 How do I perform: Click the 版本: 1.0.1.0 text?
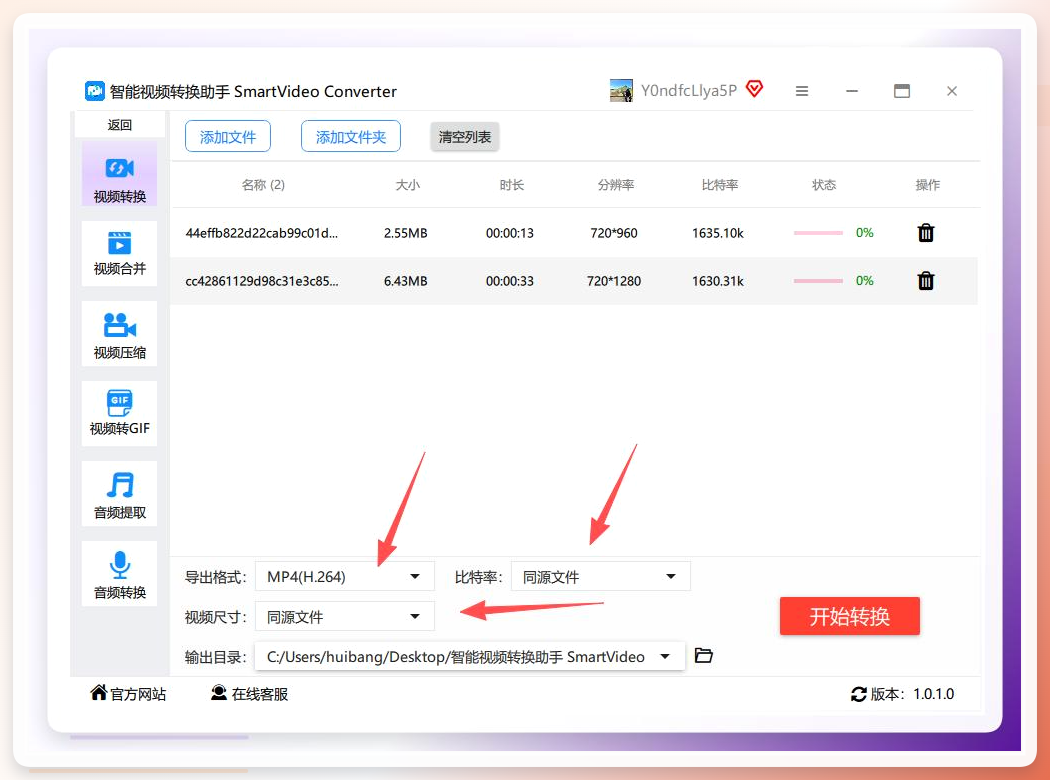tap(912, 694)
